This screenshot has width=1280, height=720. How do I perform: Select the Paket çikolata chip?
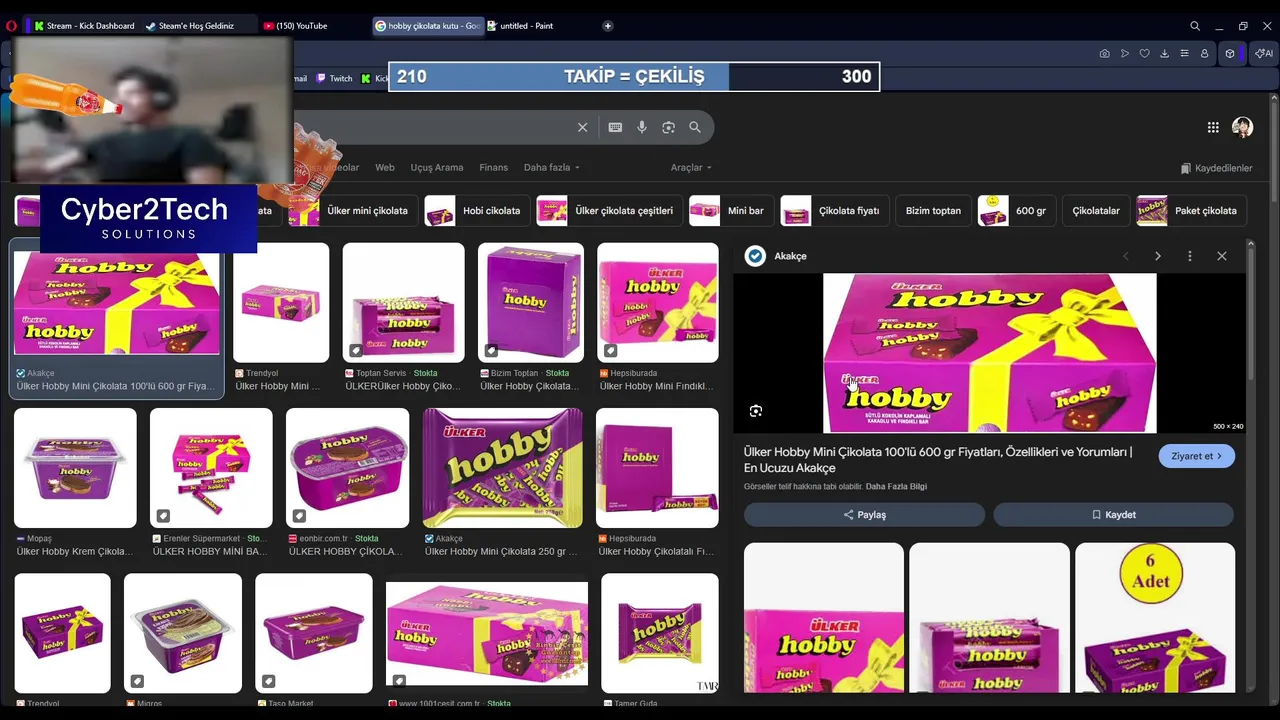click(1191, 211)
